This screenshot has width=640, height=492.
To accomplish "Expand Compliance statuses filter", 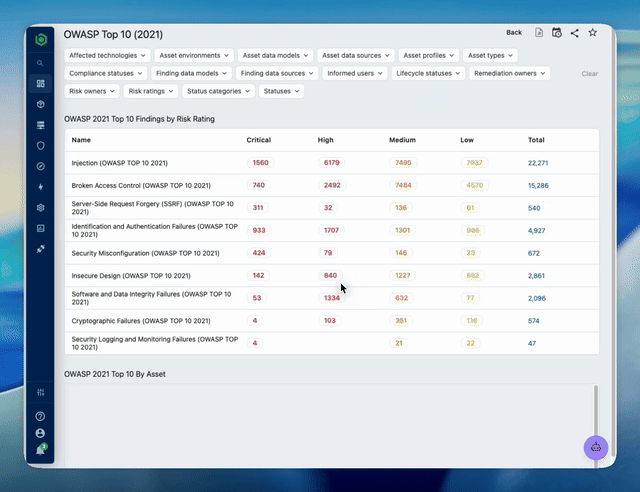I will coord(106,73).
